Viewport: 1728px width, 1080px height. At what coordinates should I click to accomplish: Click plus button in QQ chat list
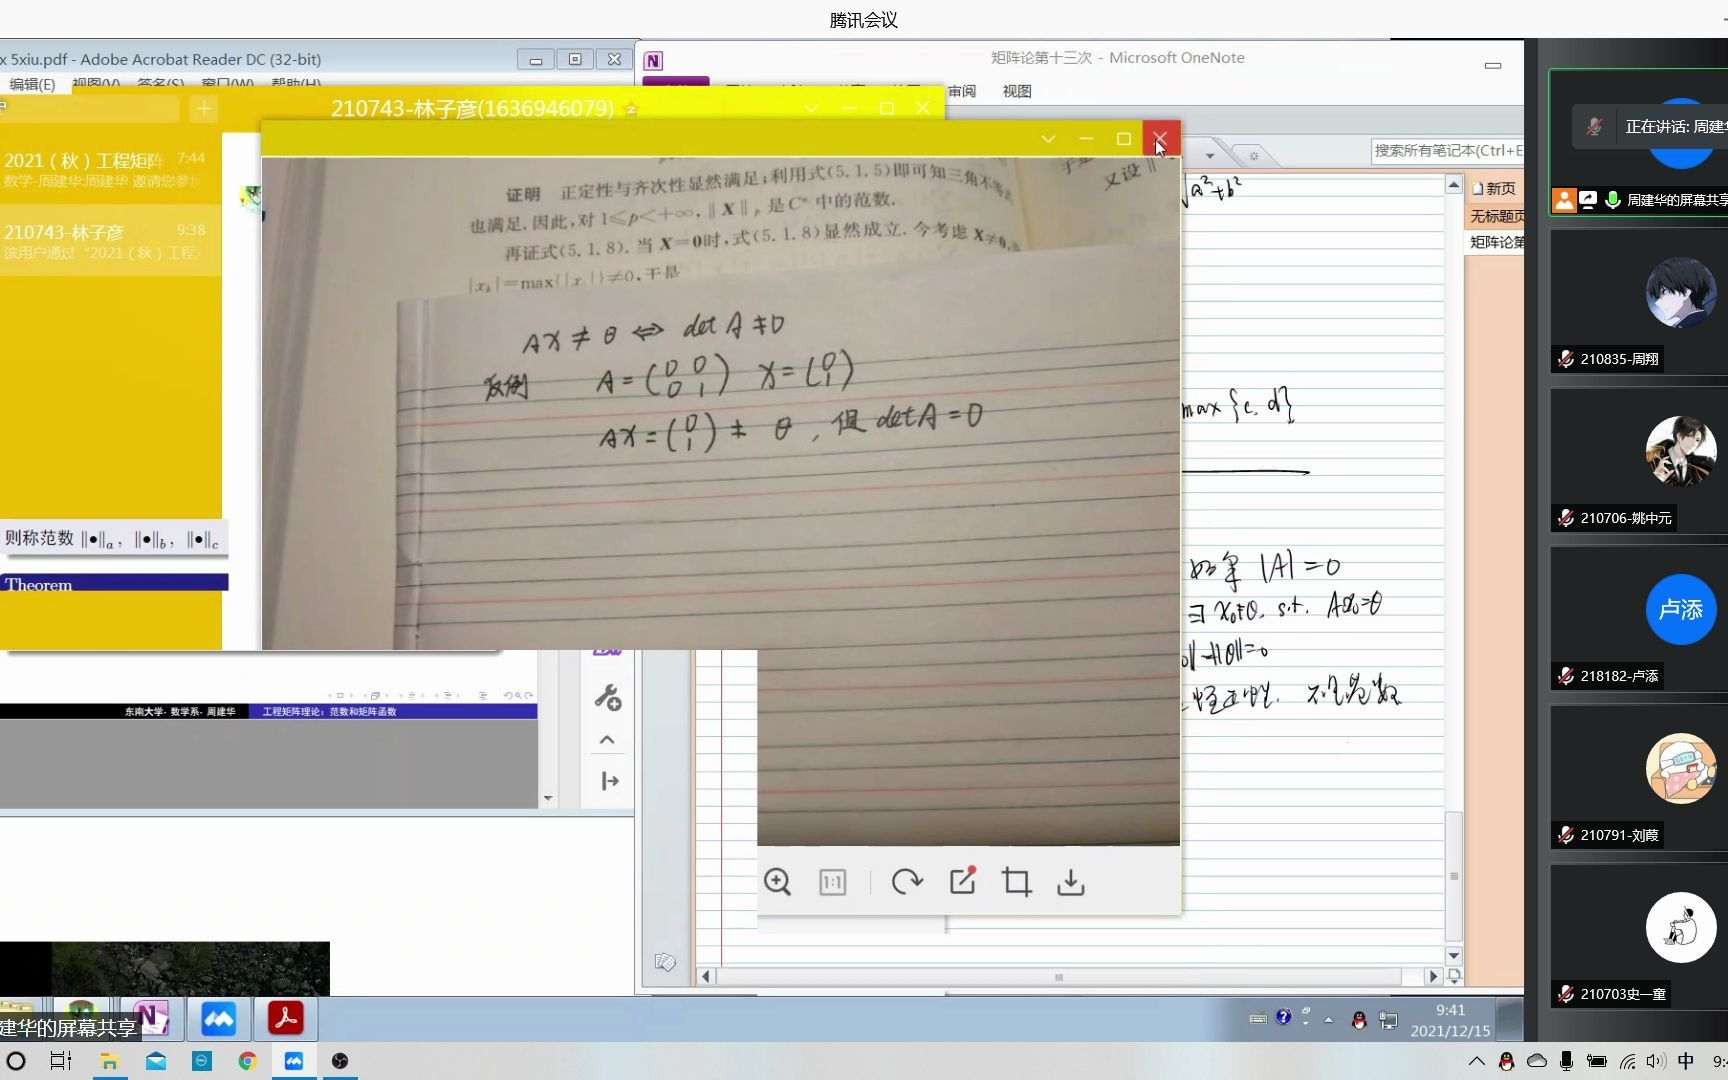click(x=204, y=108)
